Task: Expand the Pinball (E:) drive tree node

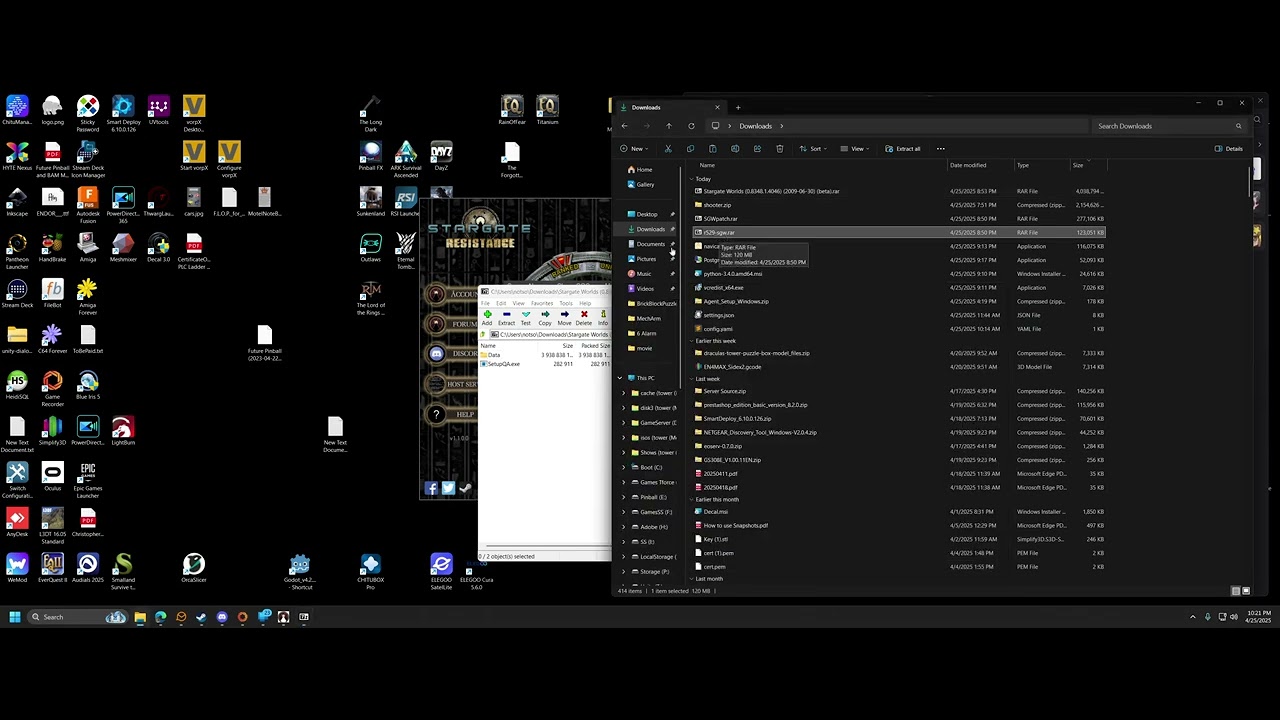Action: pos(624,497)
